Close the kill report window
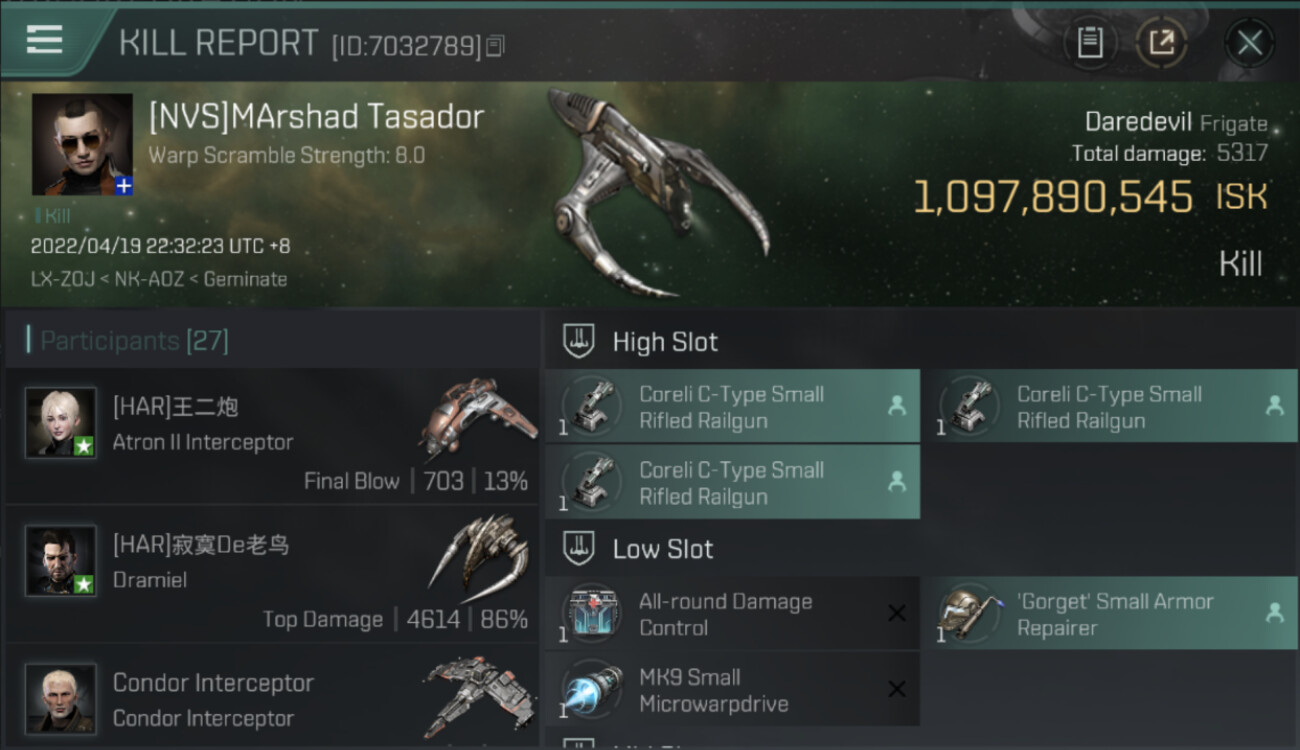 point(1249,43)
